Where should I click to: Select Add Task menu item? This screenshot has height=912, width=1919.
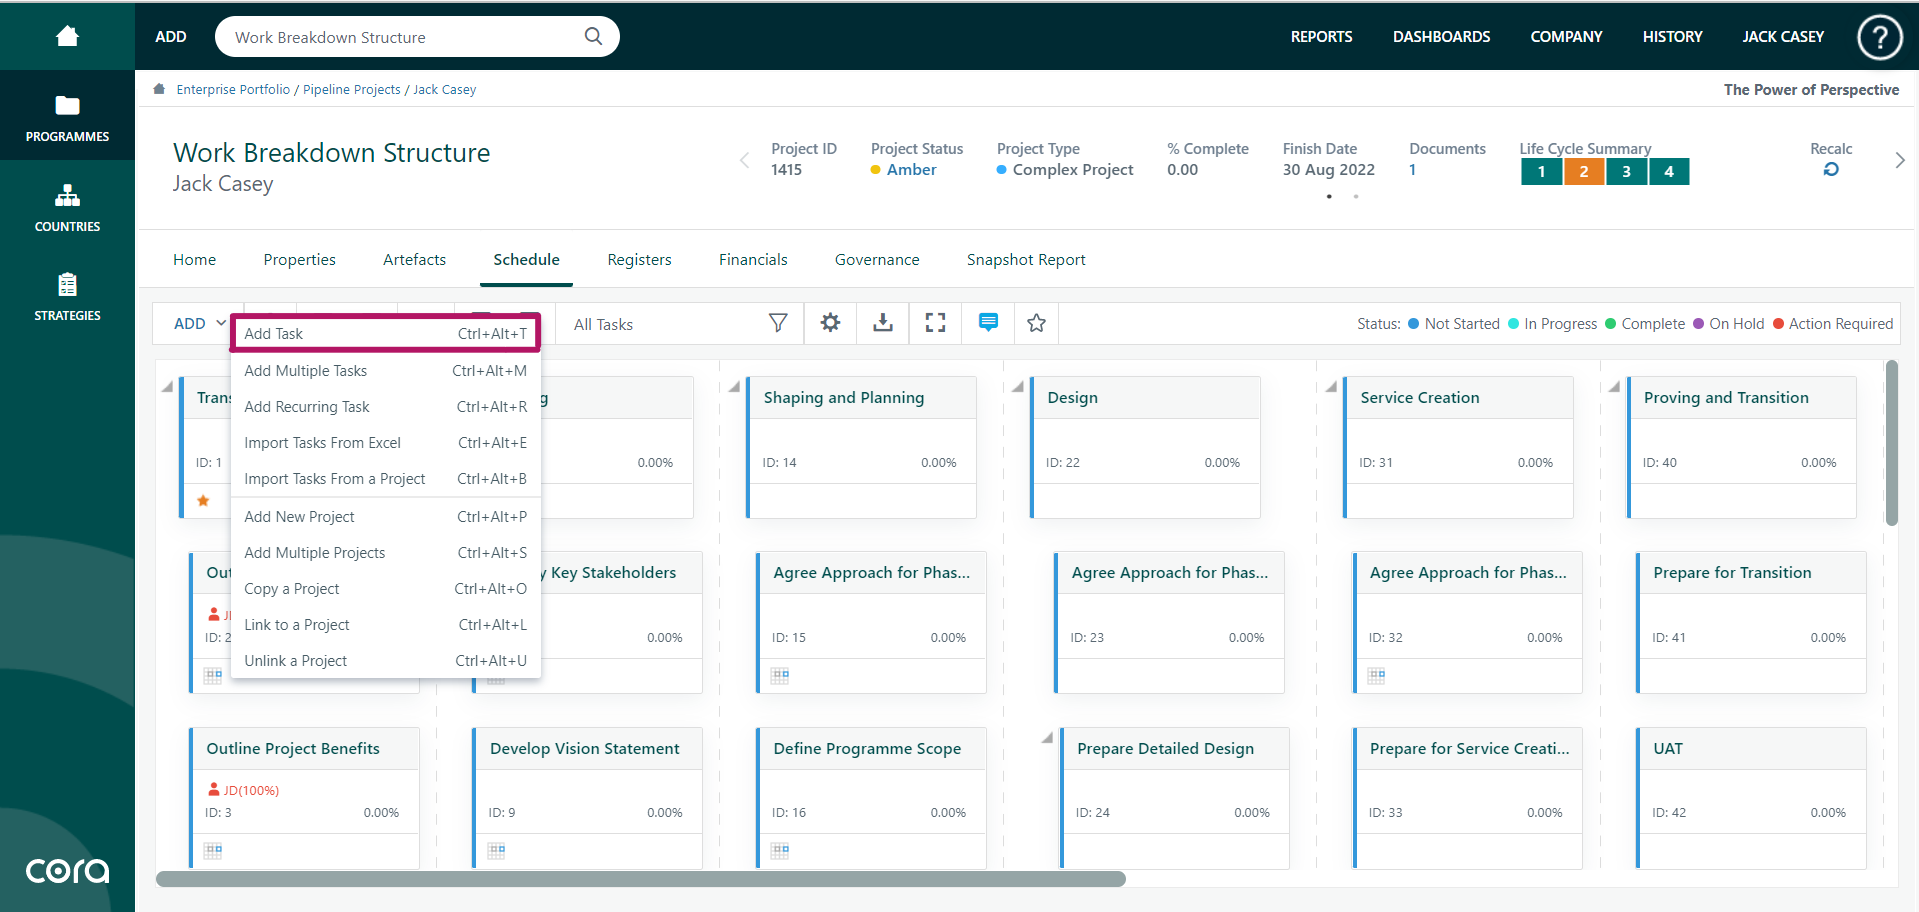(x=385, y=334)
